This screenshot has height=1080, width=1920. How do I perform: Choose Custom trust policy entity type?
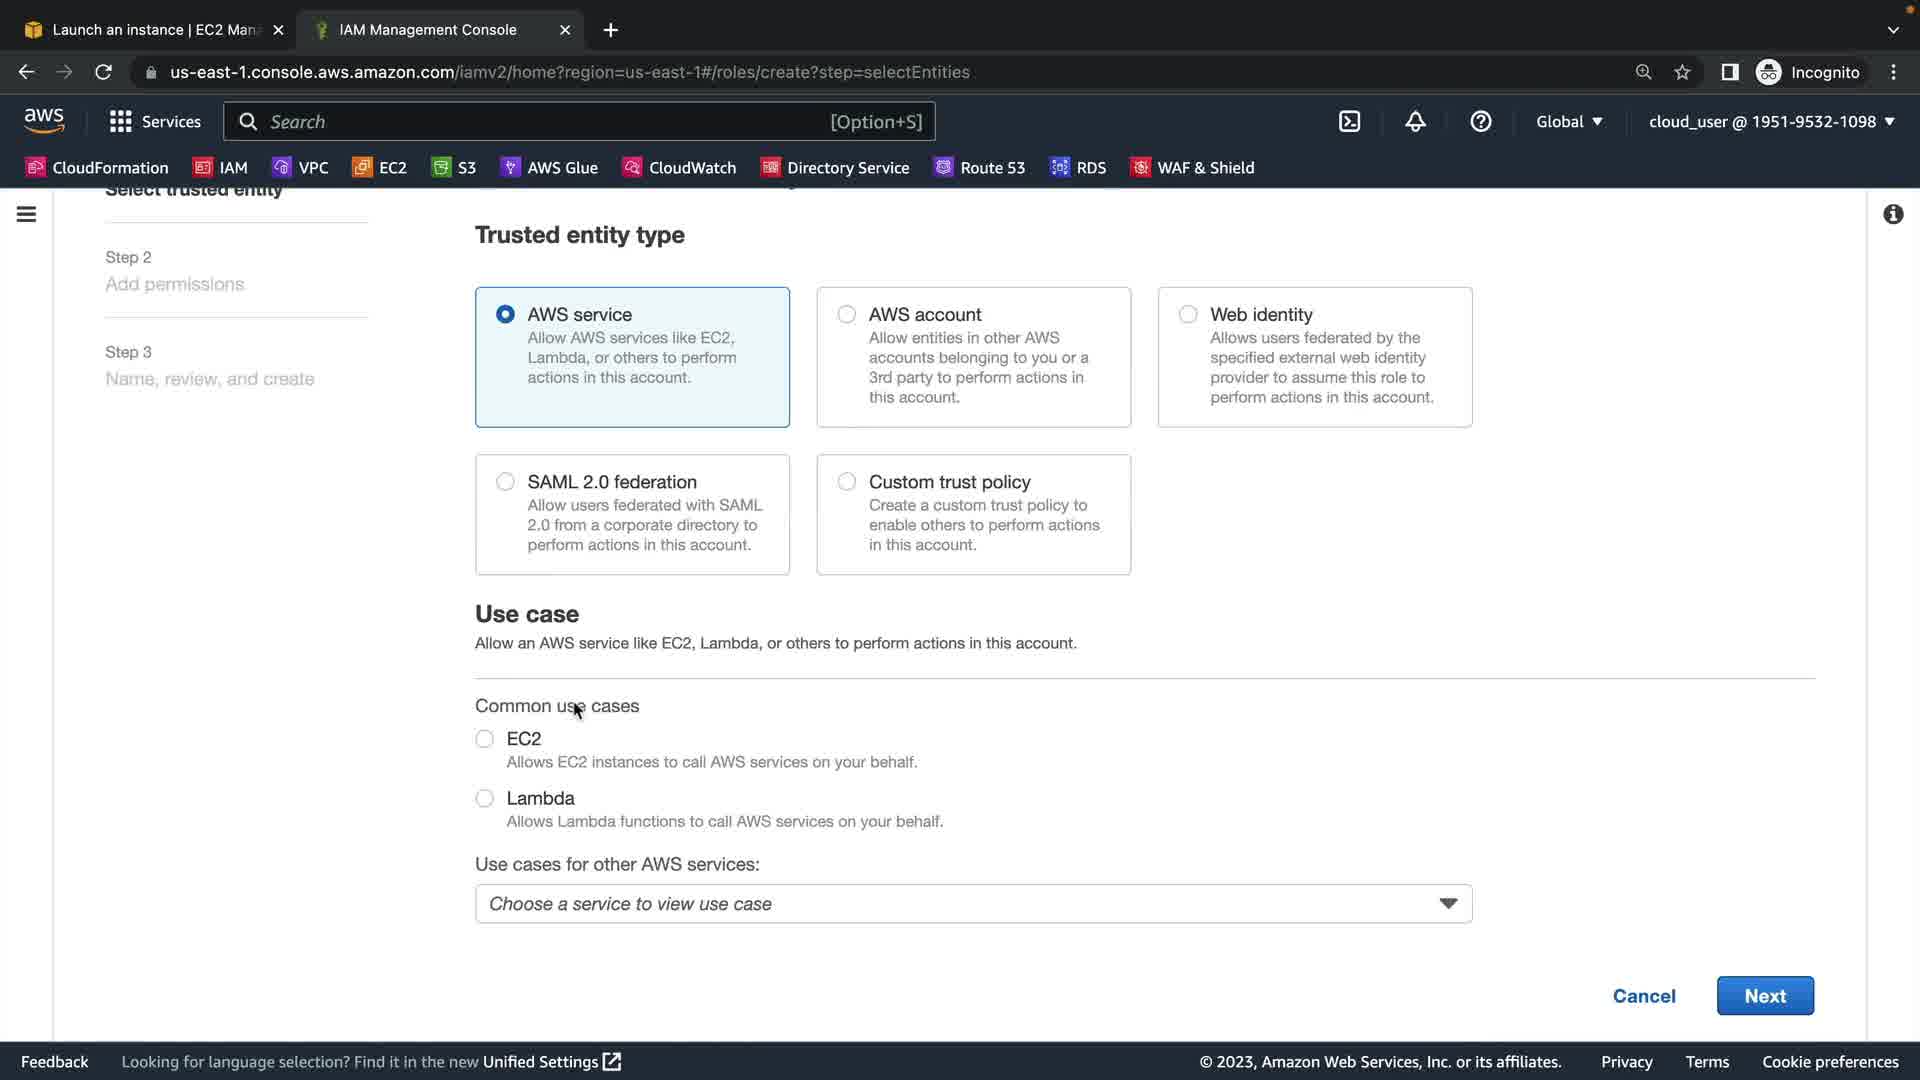pos(847,482)
